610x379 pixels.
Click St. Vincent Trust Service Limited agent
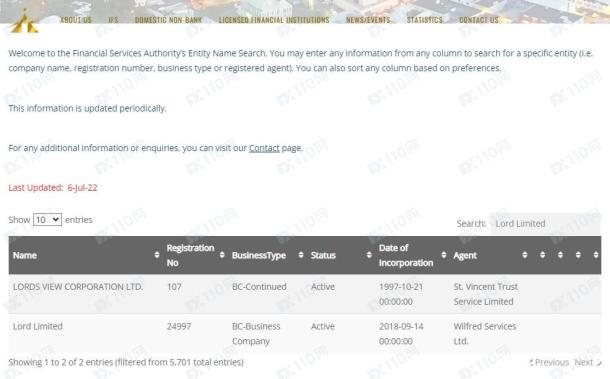(486, 294)
